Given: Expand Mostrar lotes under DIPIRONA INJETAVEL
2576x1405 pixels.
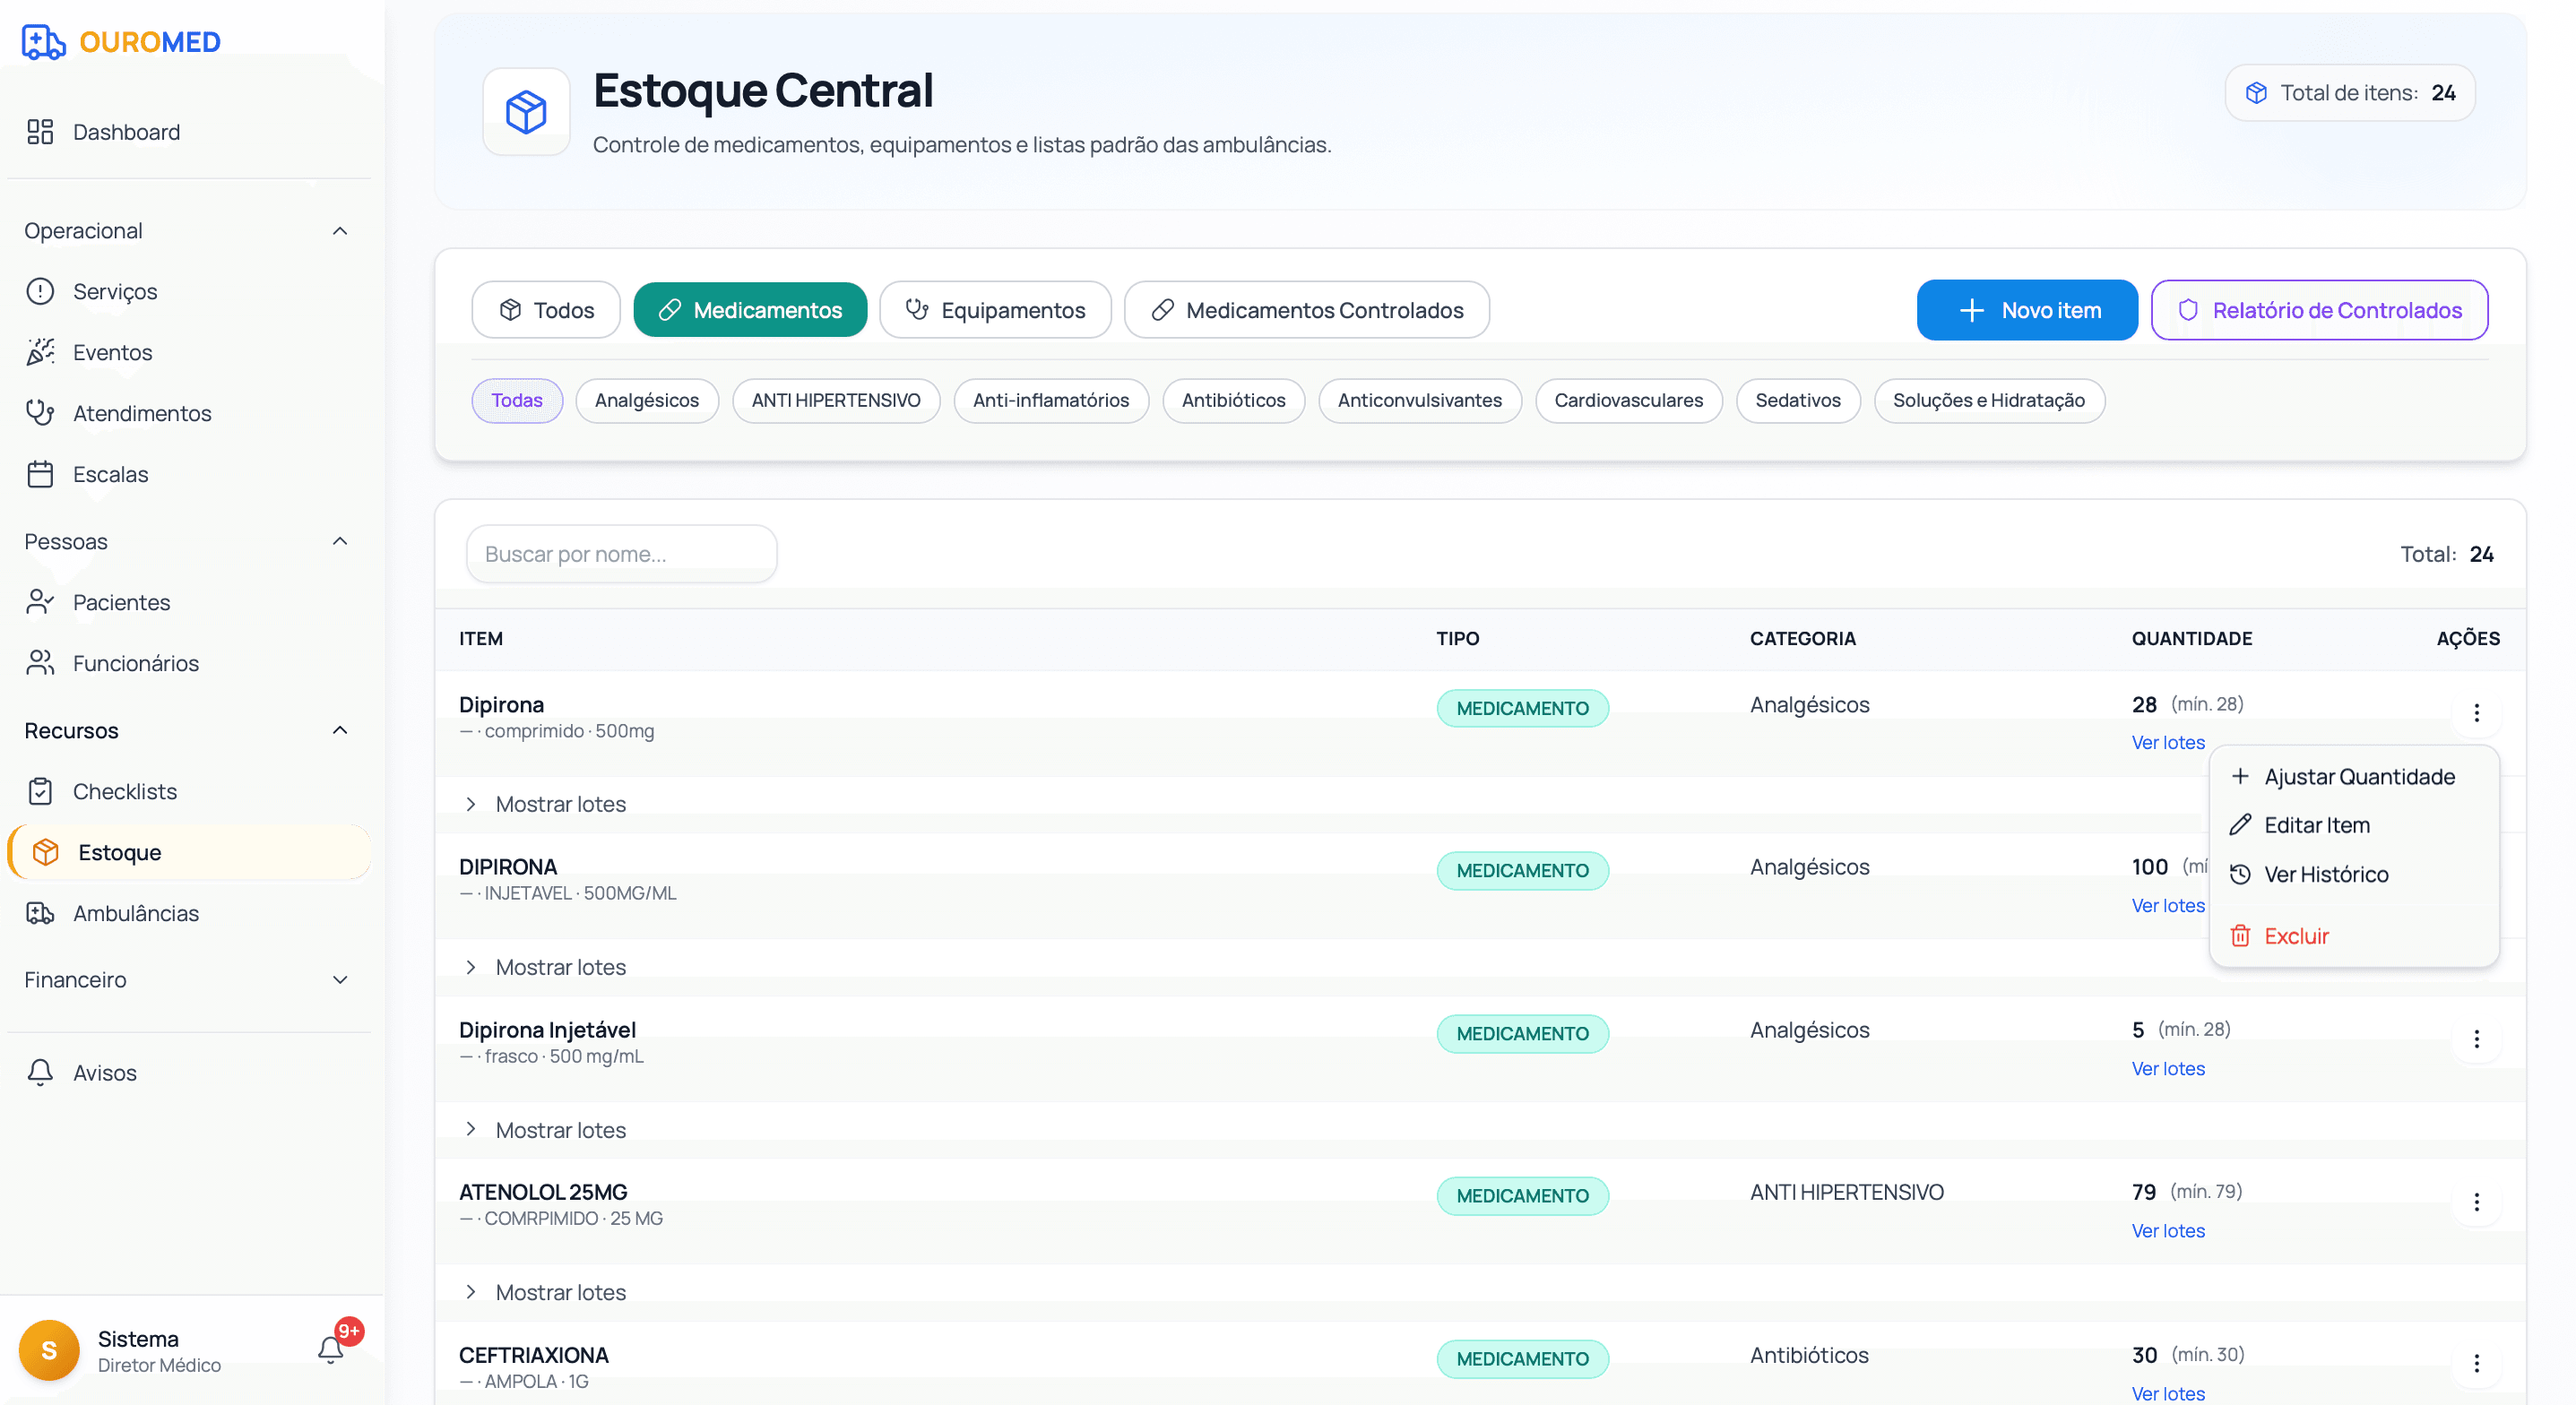Looking at the screenshot, I should pyautogui.click(x=545, y=967).
